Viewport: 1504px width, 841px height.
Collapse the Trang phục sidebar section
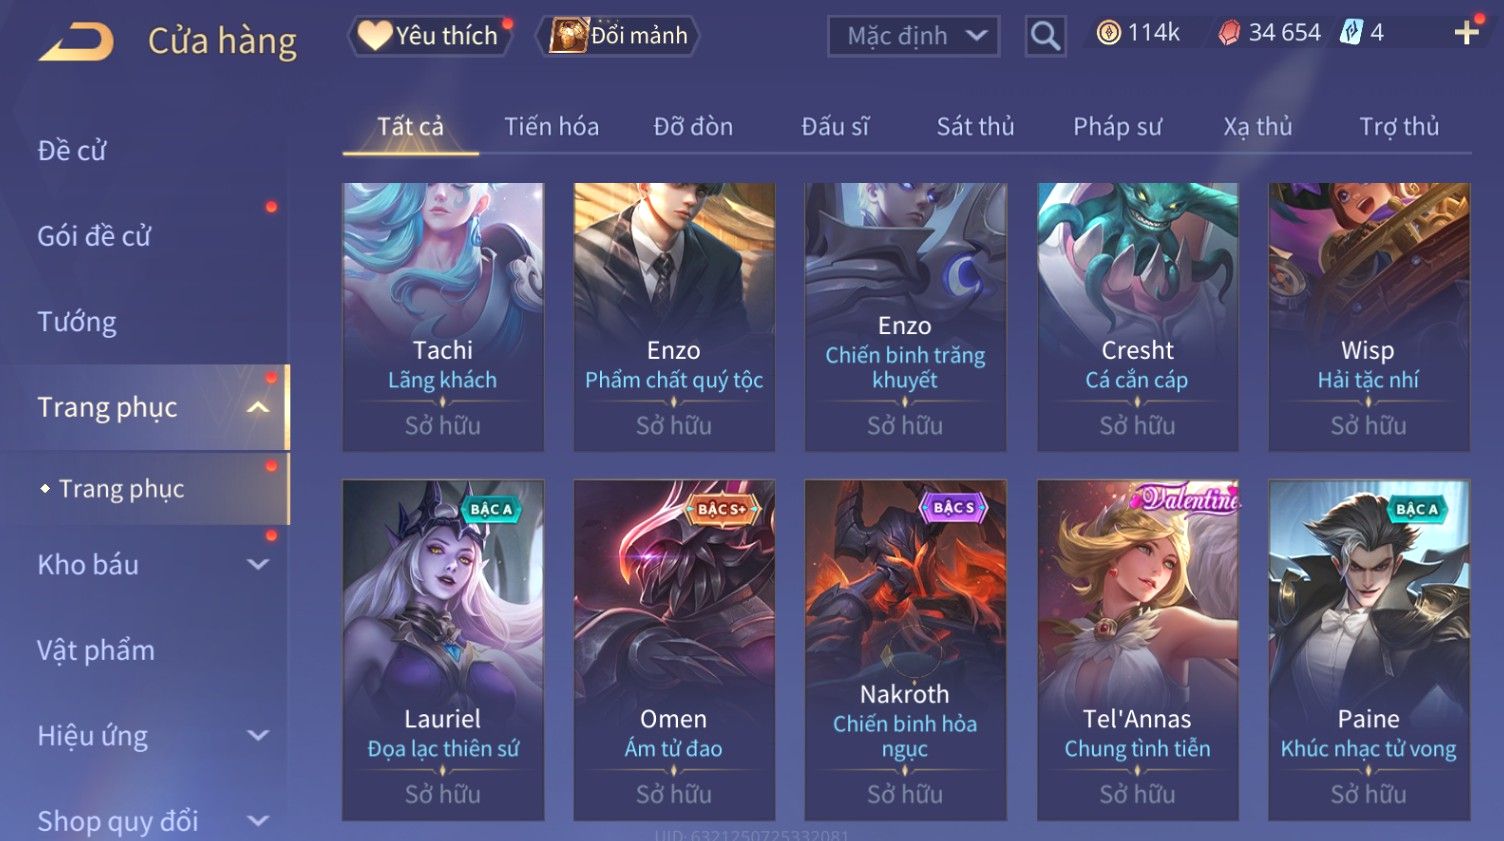[258, 407]
